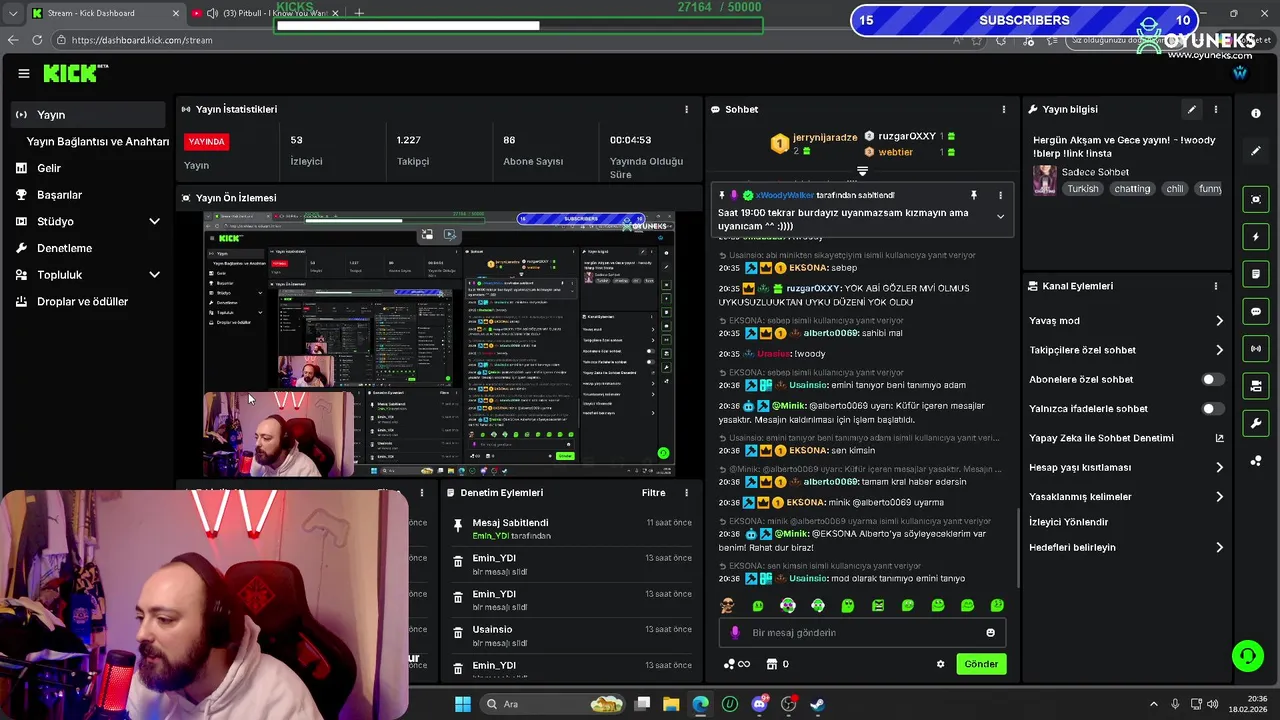Screen dimensions: 1280x720
Task: Open the green headset support button
Action: coord(1247,656)
